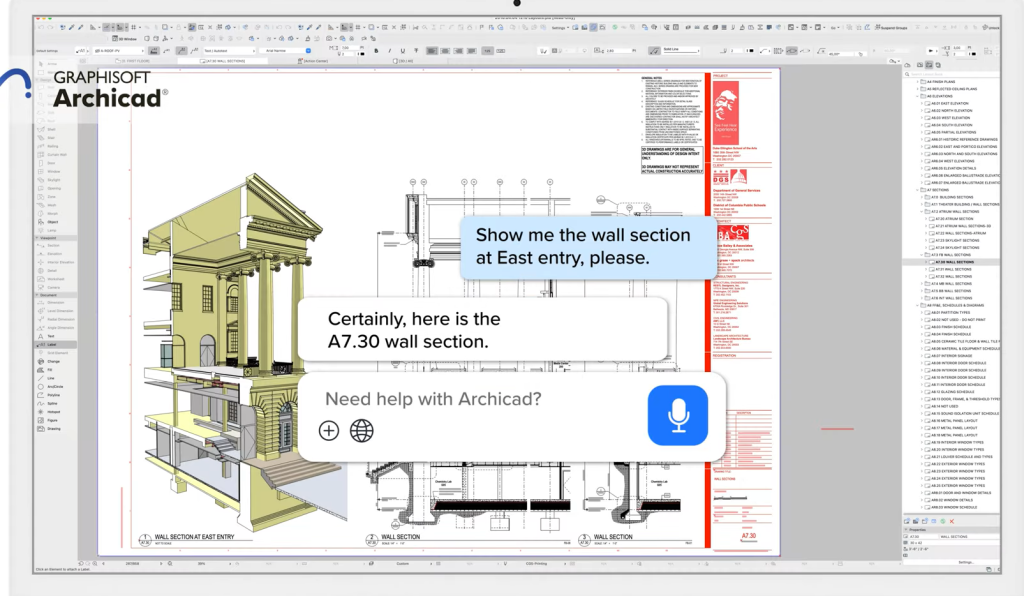Open A6.01 EAST ELEVATION in navigator
Image resolution: width=1024 pixels, height=596 pixels.
(950, 103)
